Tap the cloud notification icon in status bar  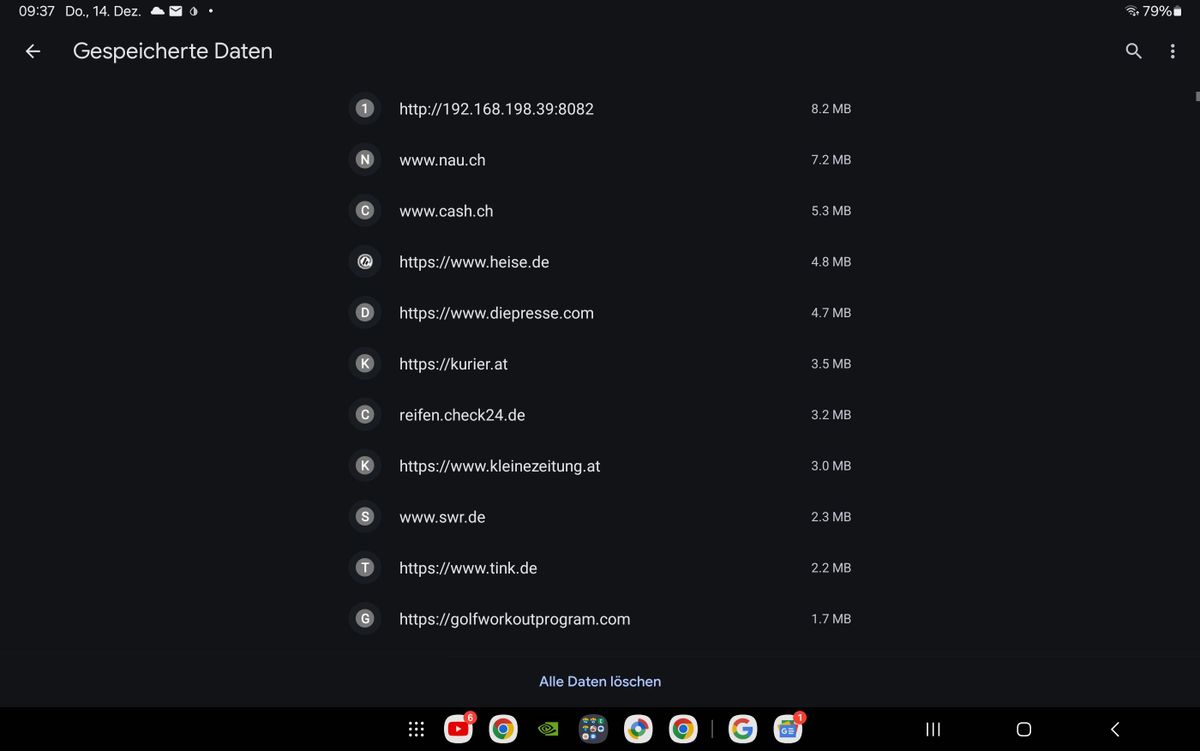(157, 11)
